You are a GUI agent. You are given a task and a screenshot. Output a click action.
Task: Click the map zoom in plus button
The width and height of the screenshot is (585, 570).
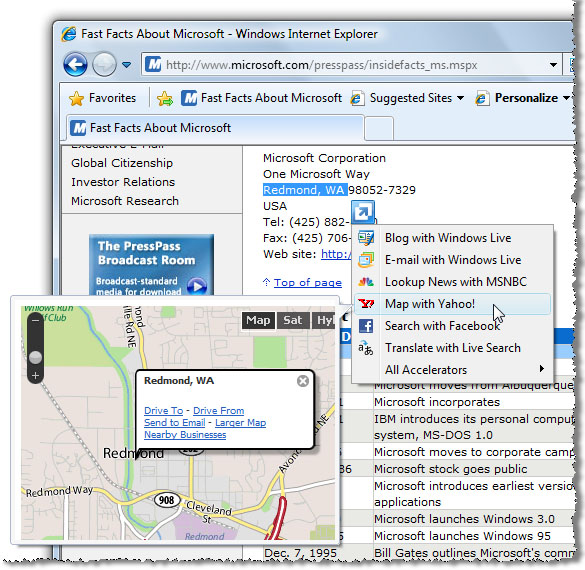pos(35,375)
